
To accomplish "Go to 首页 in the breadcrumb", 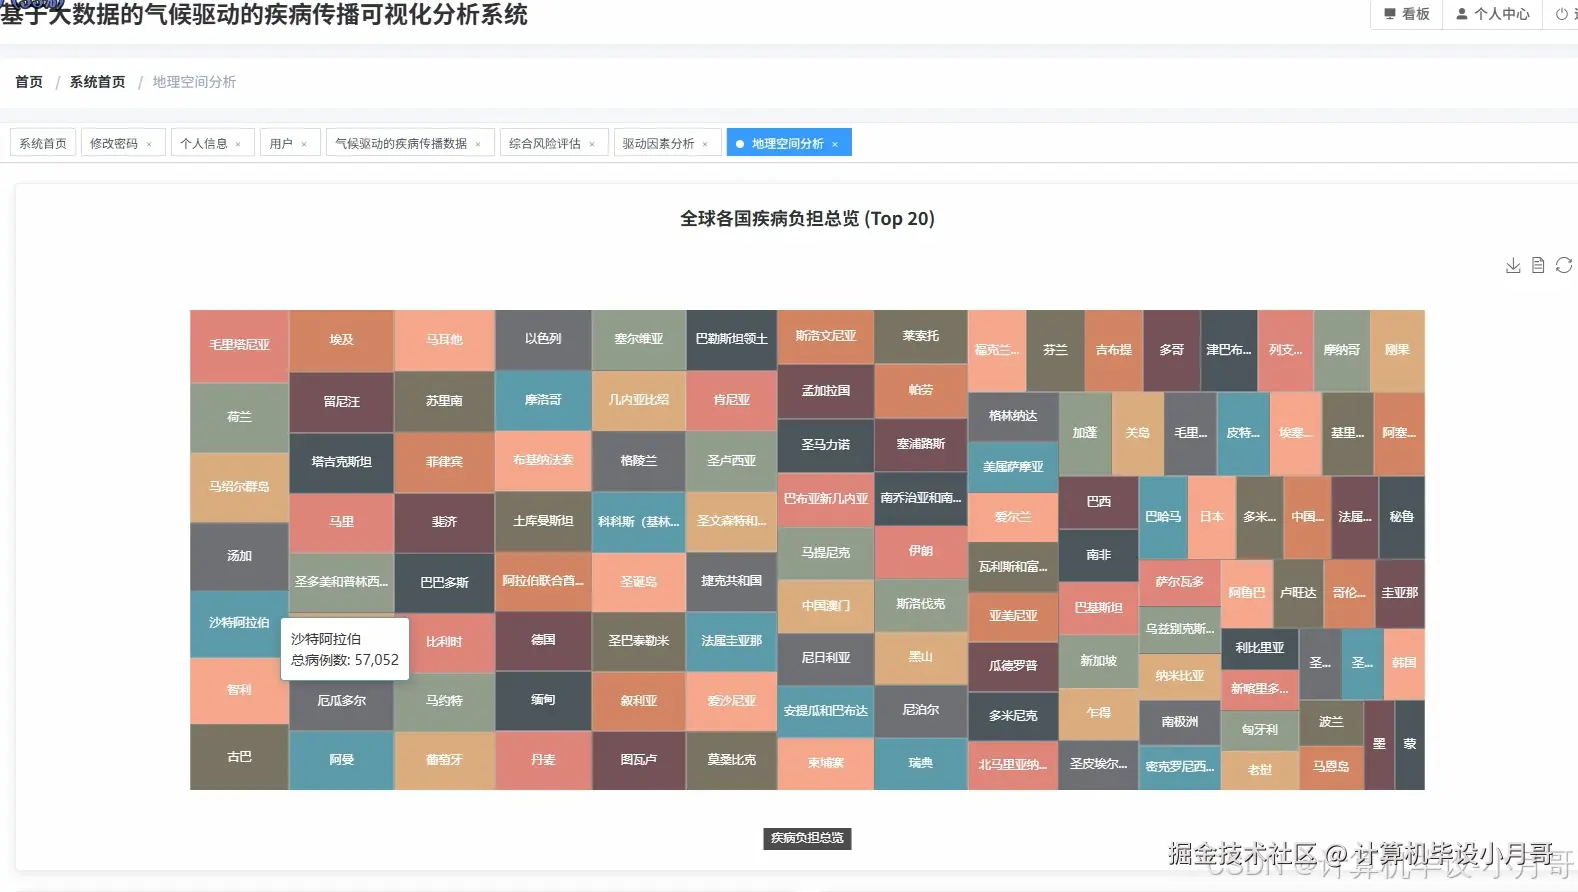I will pos(29,82).
